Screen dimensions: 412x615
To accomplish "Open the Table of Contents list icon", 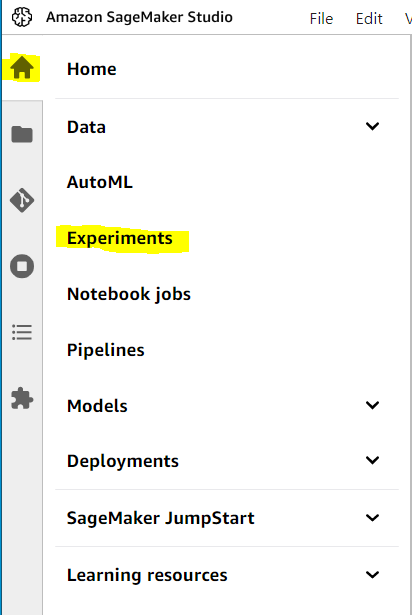I will (x=22, y=332).
